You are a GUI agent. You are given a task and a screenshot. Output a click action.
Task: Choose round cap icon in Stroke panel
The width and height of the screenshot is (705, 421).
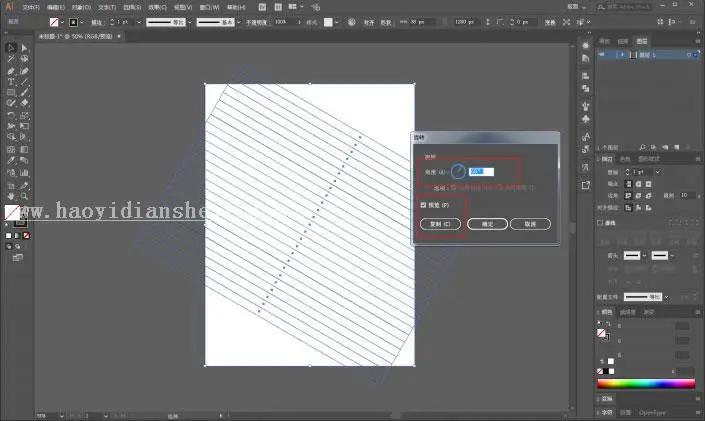[638, 184]
